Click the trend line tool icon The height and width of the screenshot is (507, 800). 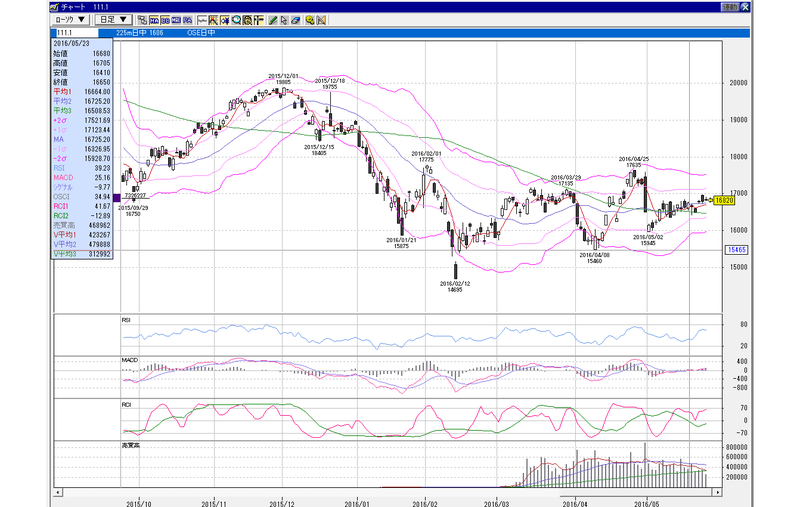pos(202,20)
